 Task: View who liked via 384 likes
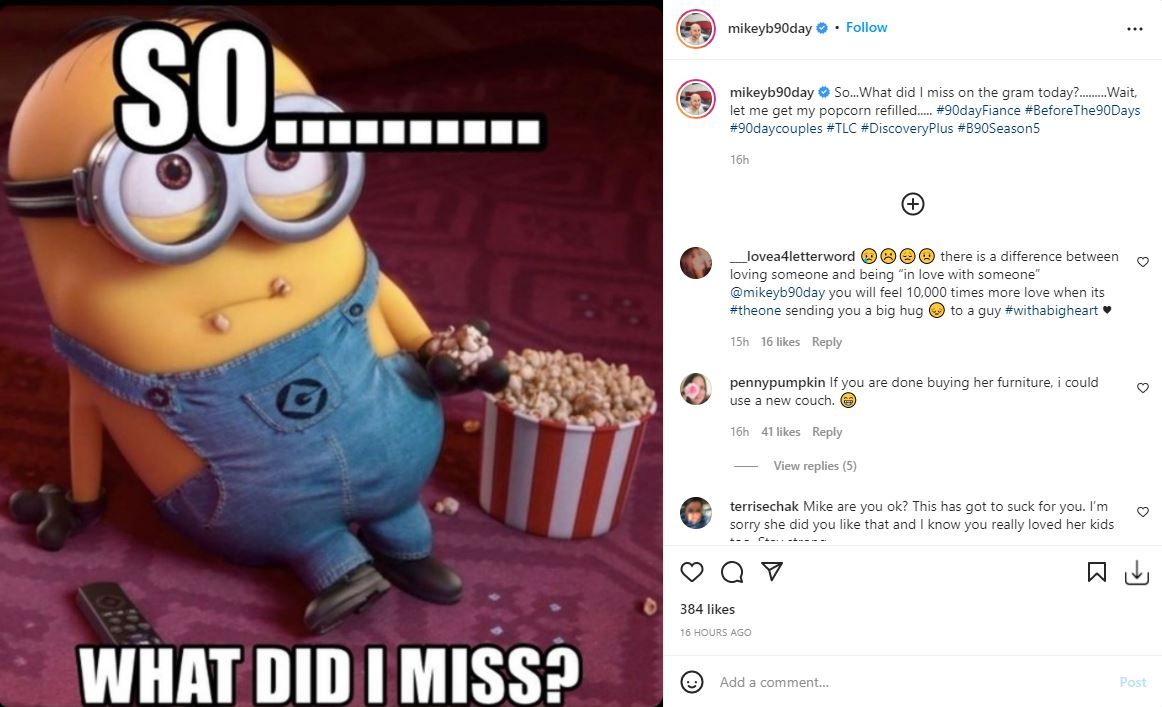click(x=708, y=609)
